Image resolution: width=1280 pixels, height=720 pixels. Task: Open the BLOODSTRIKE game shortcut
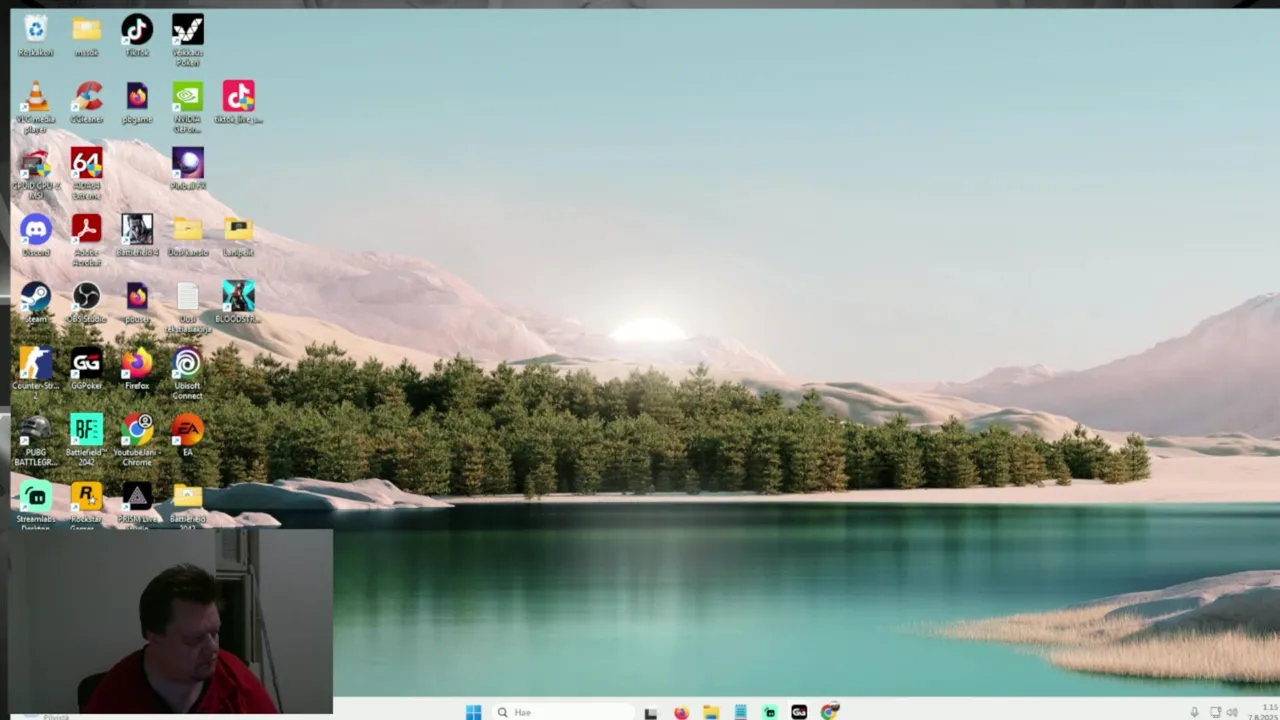coord(238,302)
